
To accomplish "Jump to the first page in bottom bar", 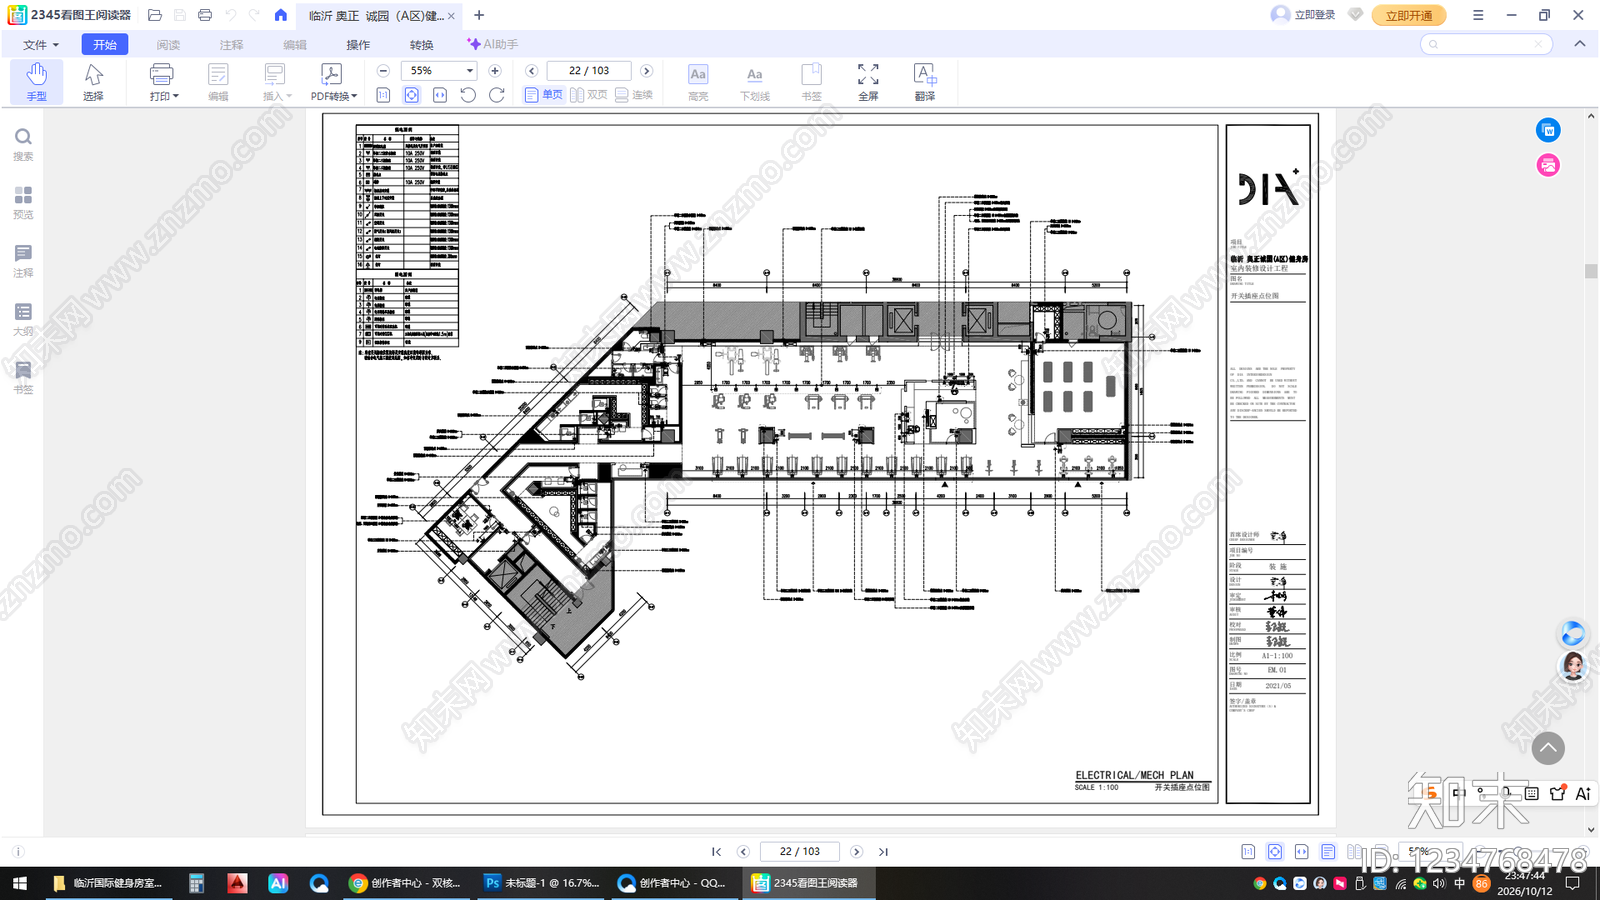I will click(716, 852).
